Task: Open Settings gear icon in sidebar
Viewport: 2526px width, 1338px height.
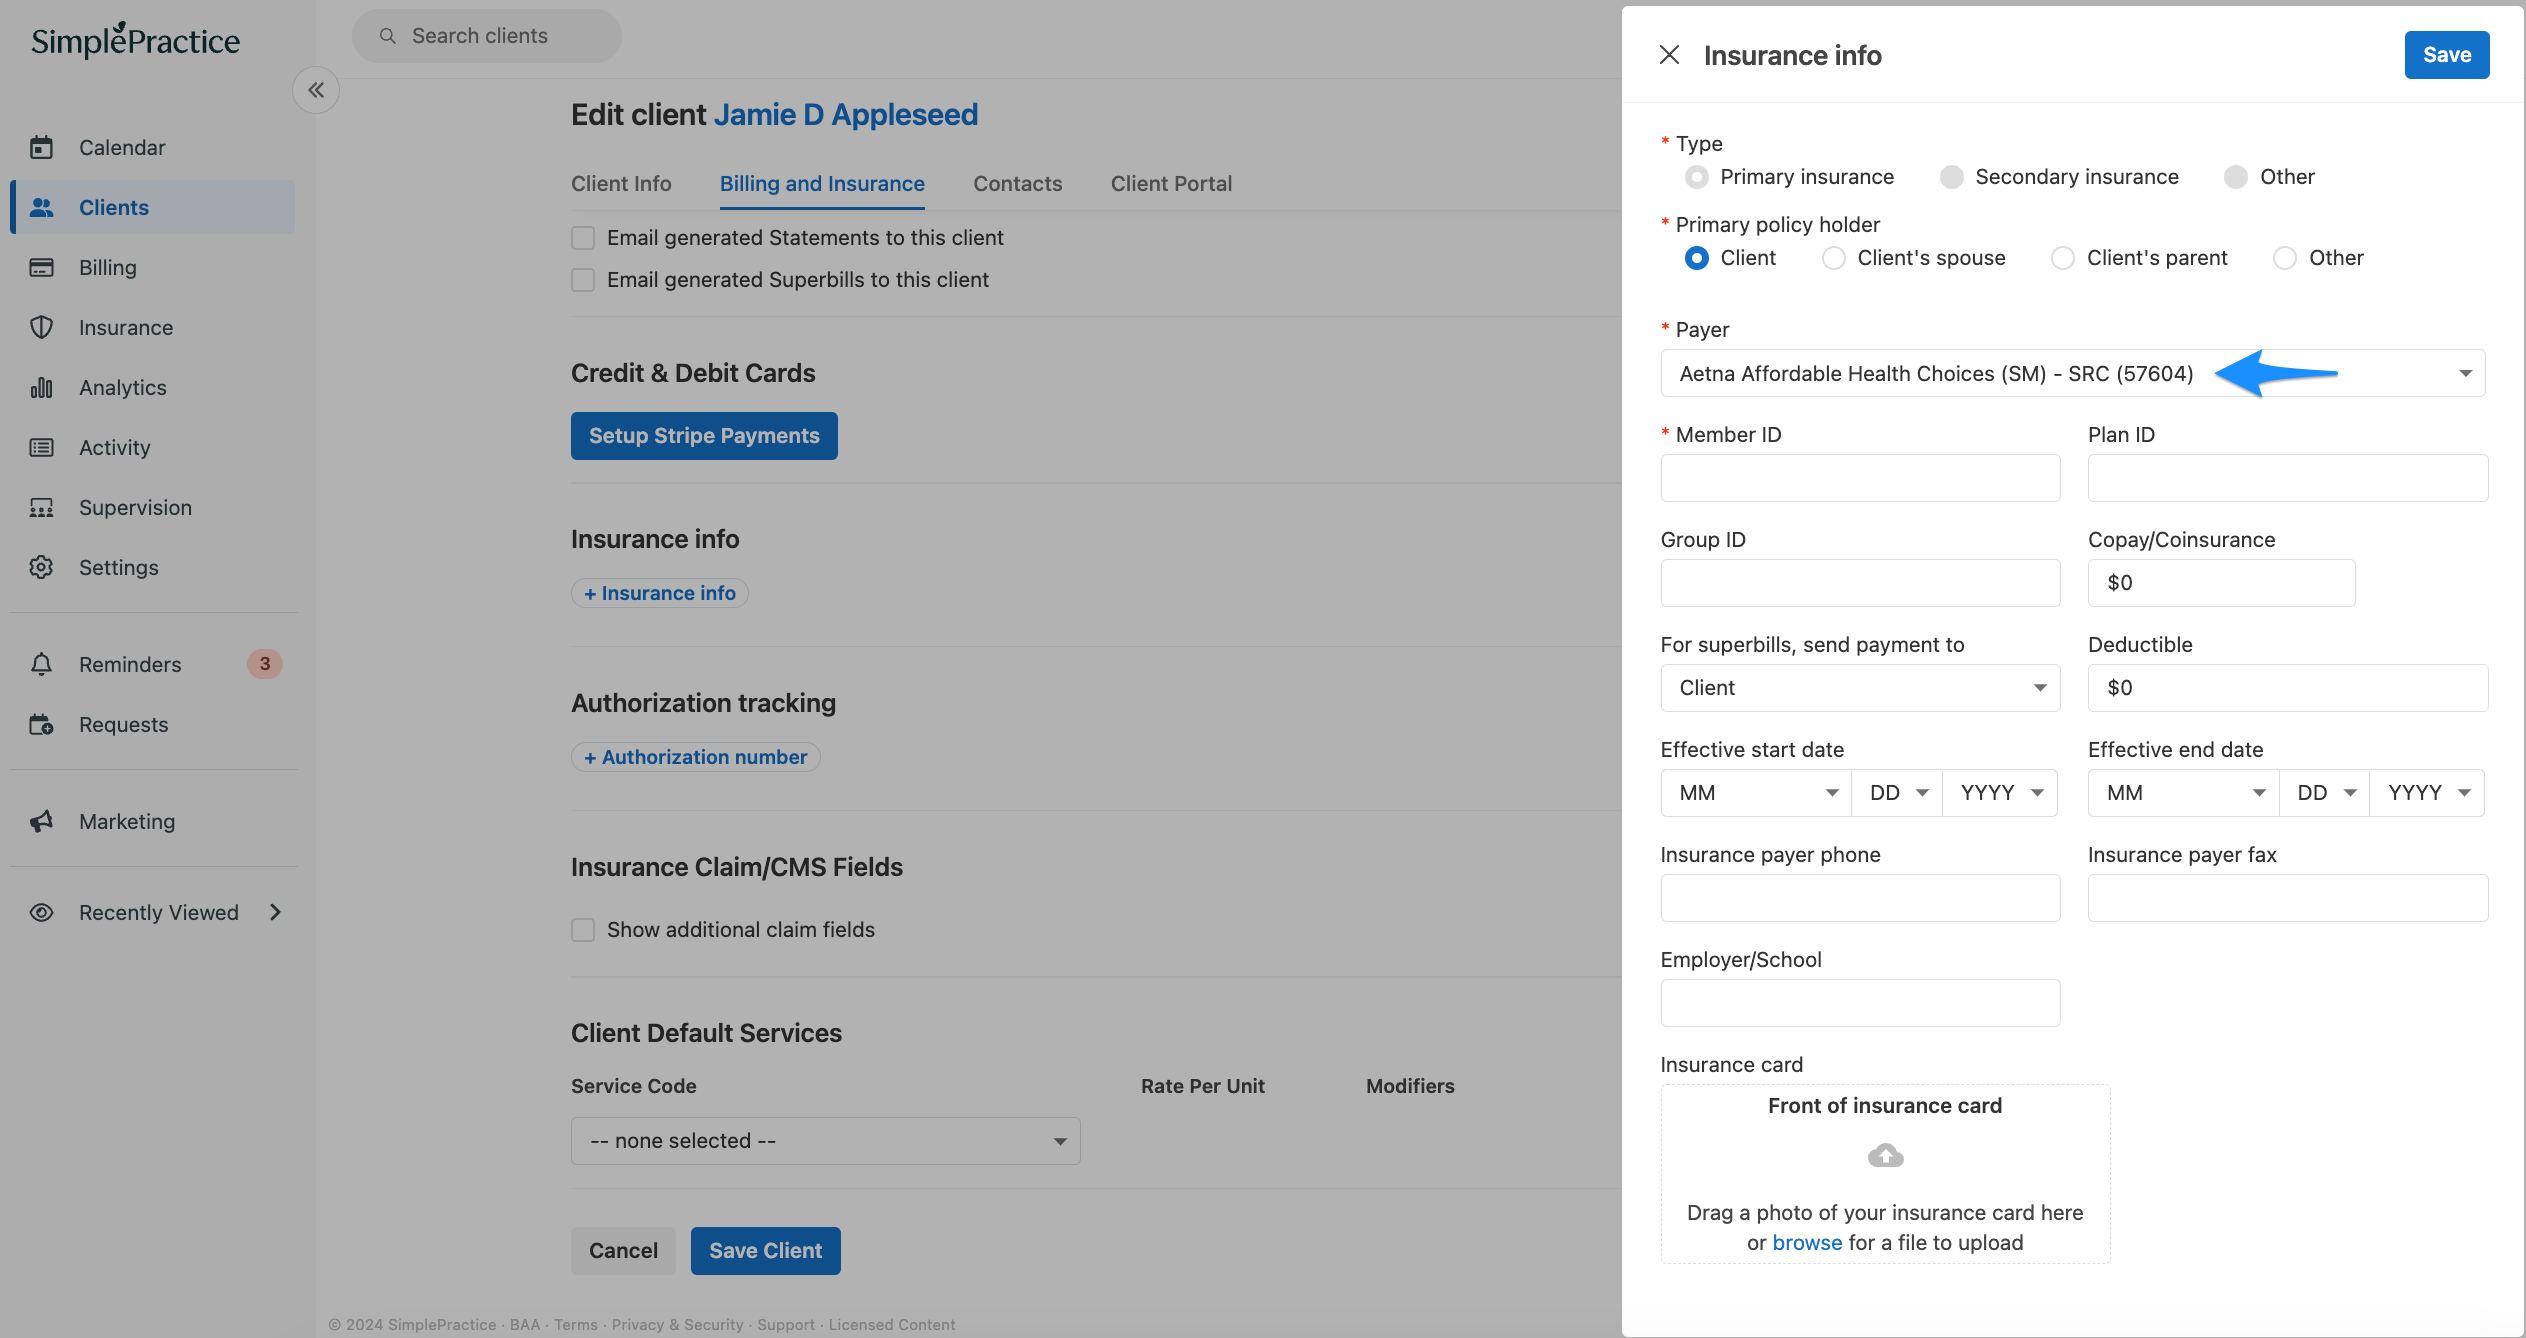Action: [41, 567]
